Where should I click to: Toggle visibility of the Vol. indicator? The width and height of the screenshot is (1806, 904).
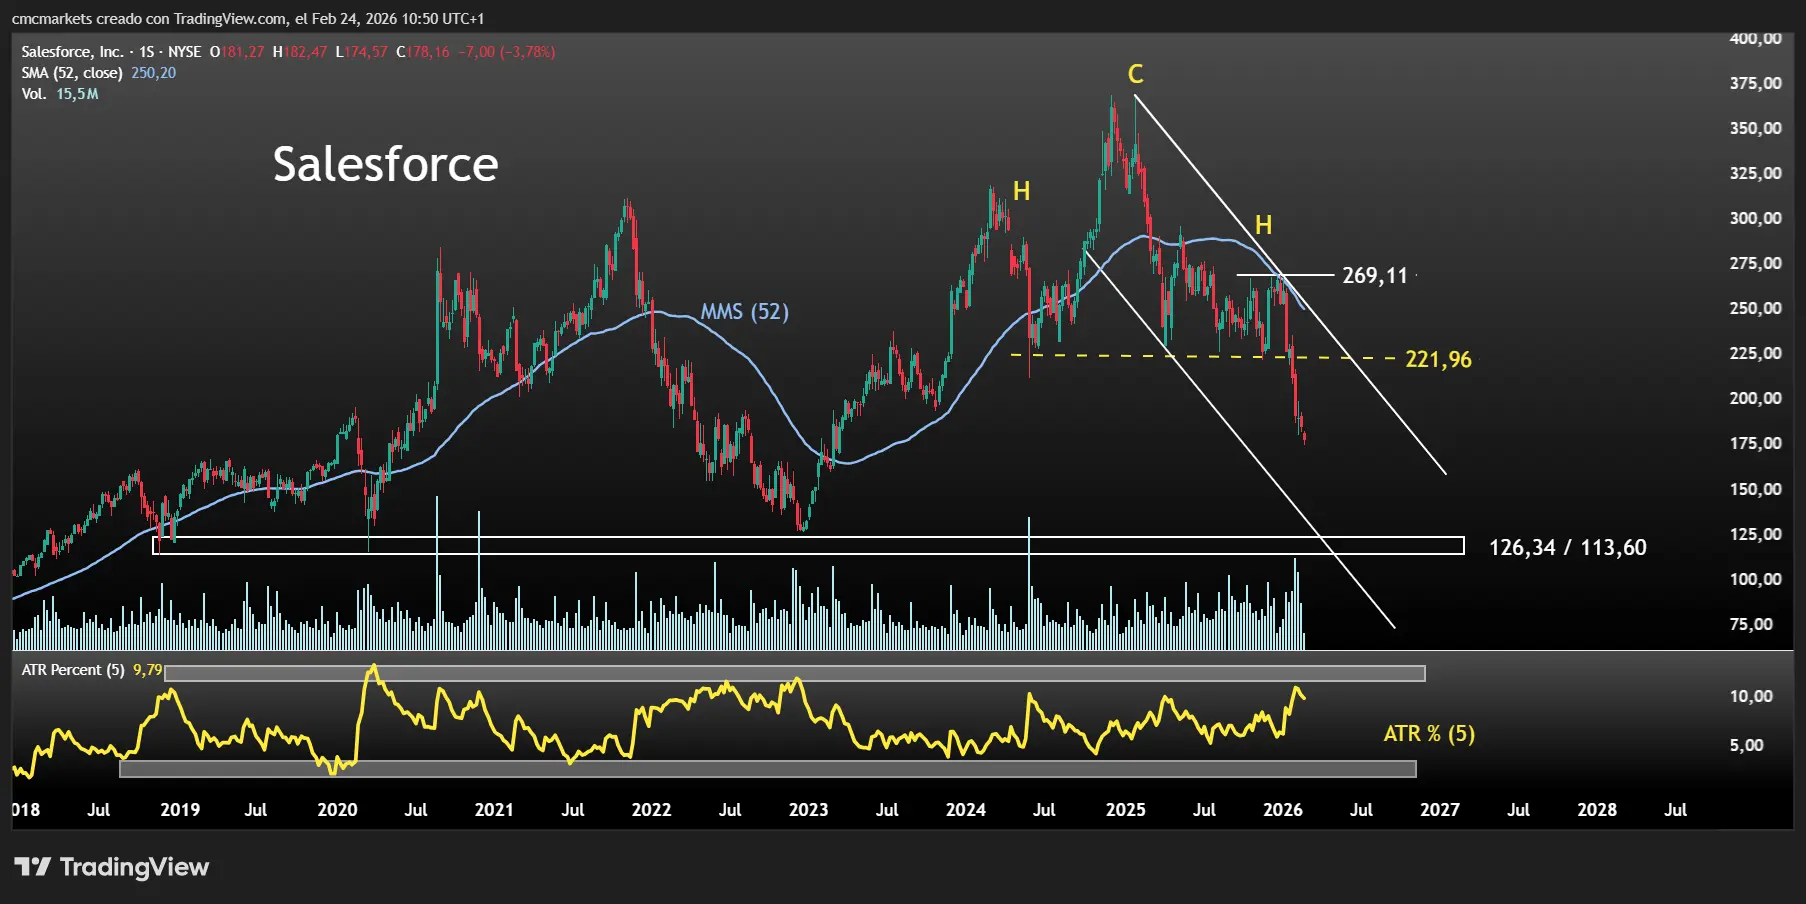point(37,93)
